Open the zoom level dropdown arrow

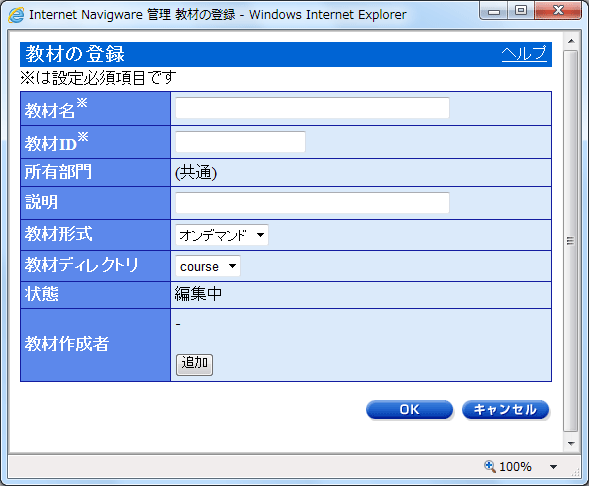(x=553, y=467)
